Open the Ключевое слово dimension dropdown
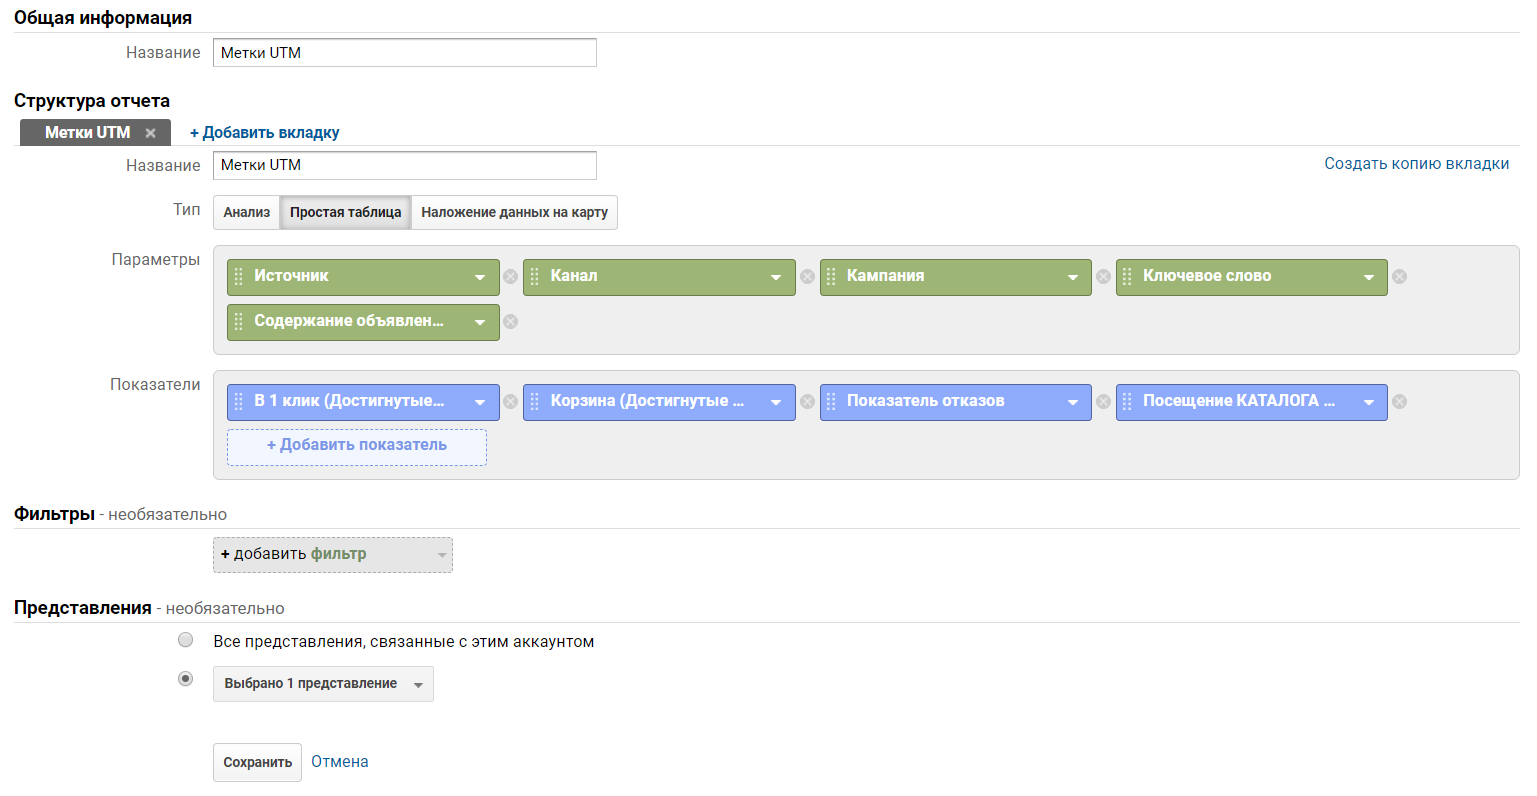This screenshot has height=796, width=1537. click(1369, 277)
